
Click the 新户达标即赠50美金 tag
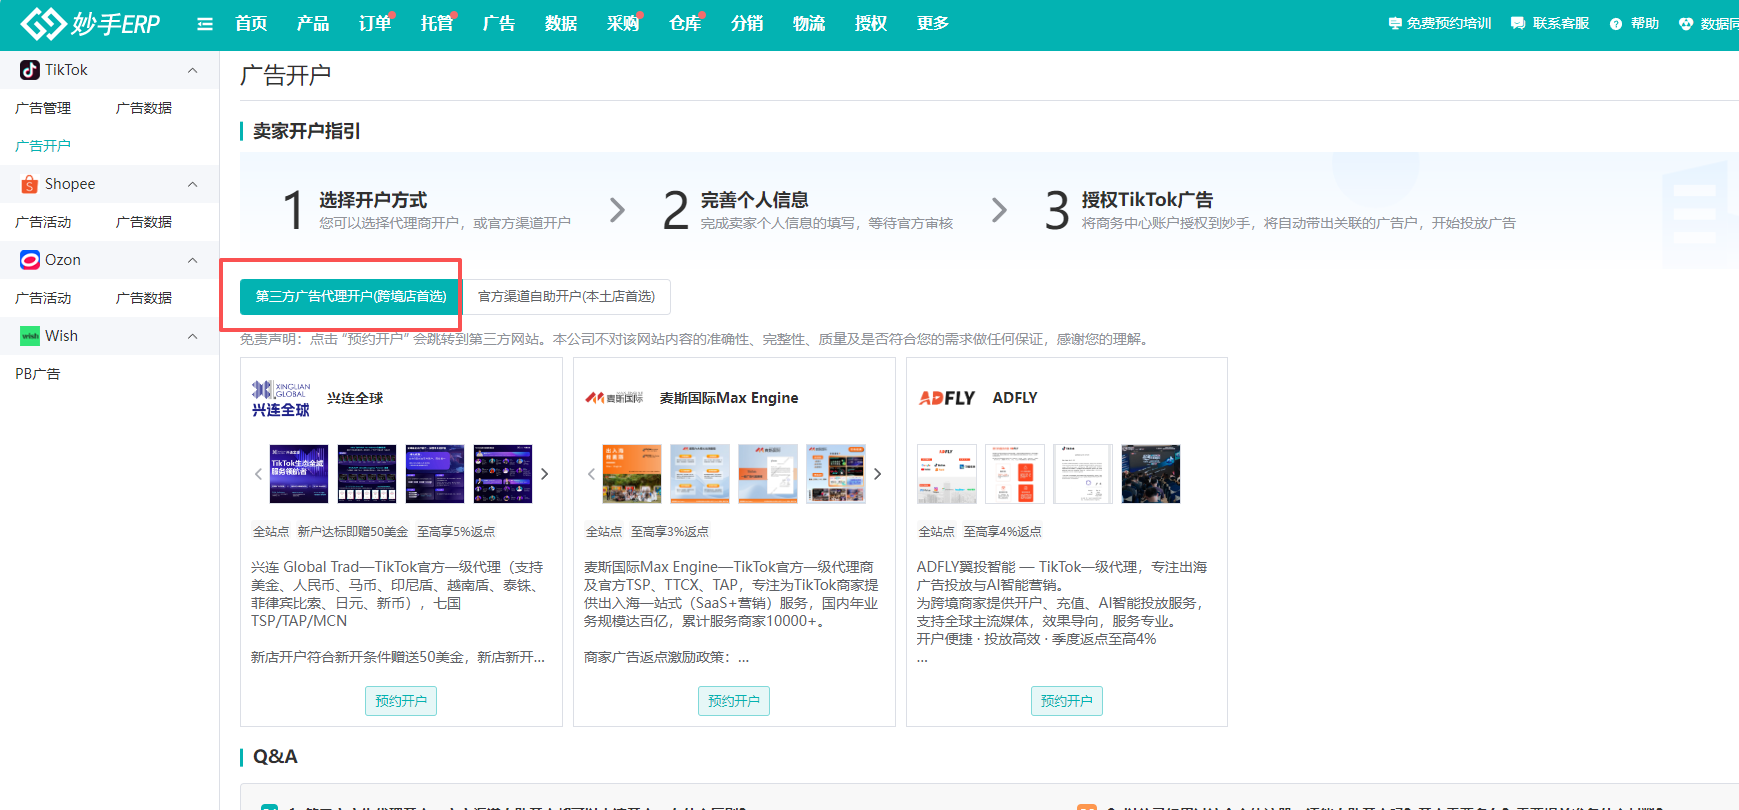353,532
